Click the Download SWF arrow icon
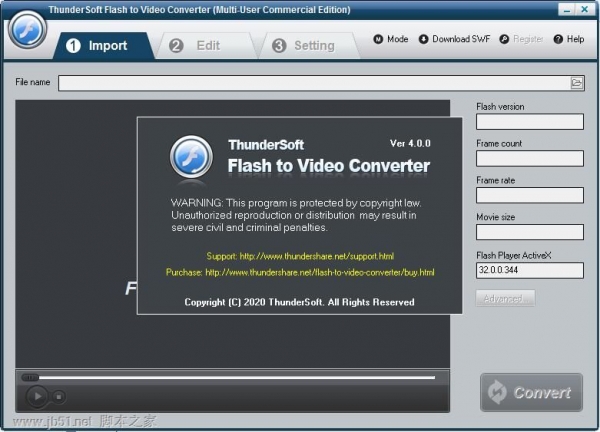This screenshot has width=600, height=432. coord(423,39)
